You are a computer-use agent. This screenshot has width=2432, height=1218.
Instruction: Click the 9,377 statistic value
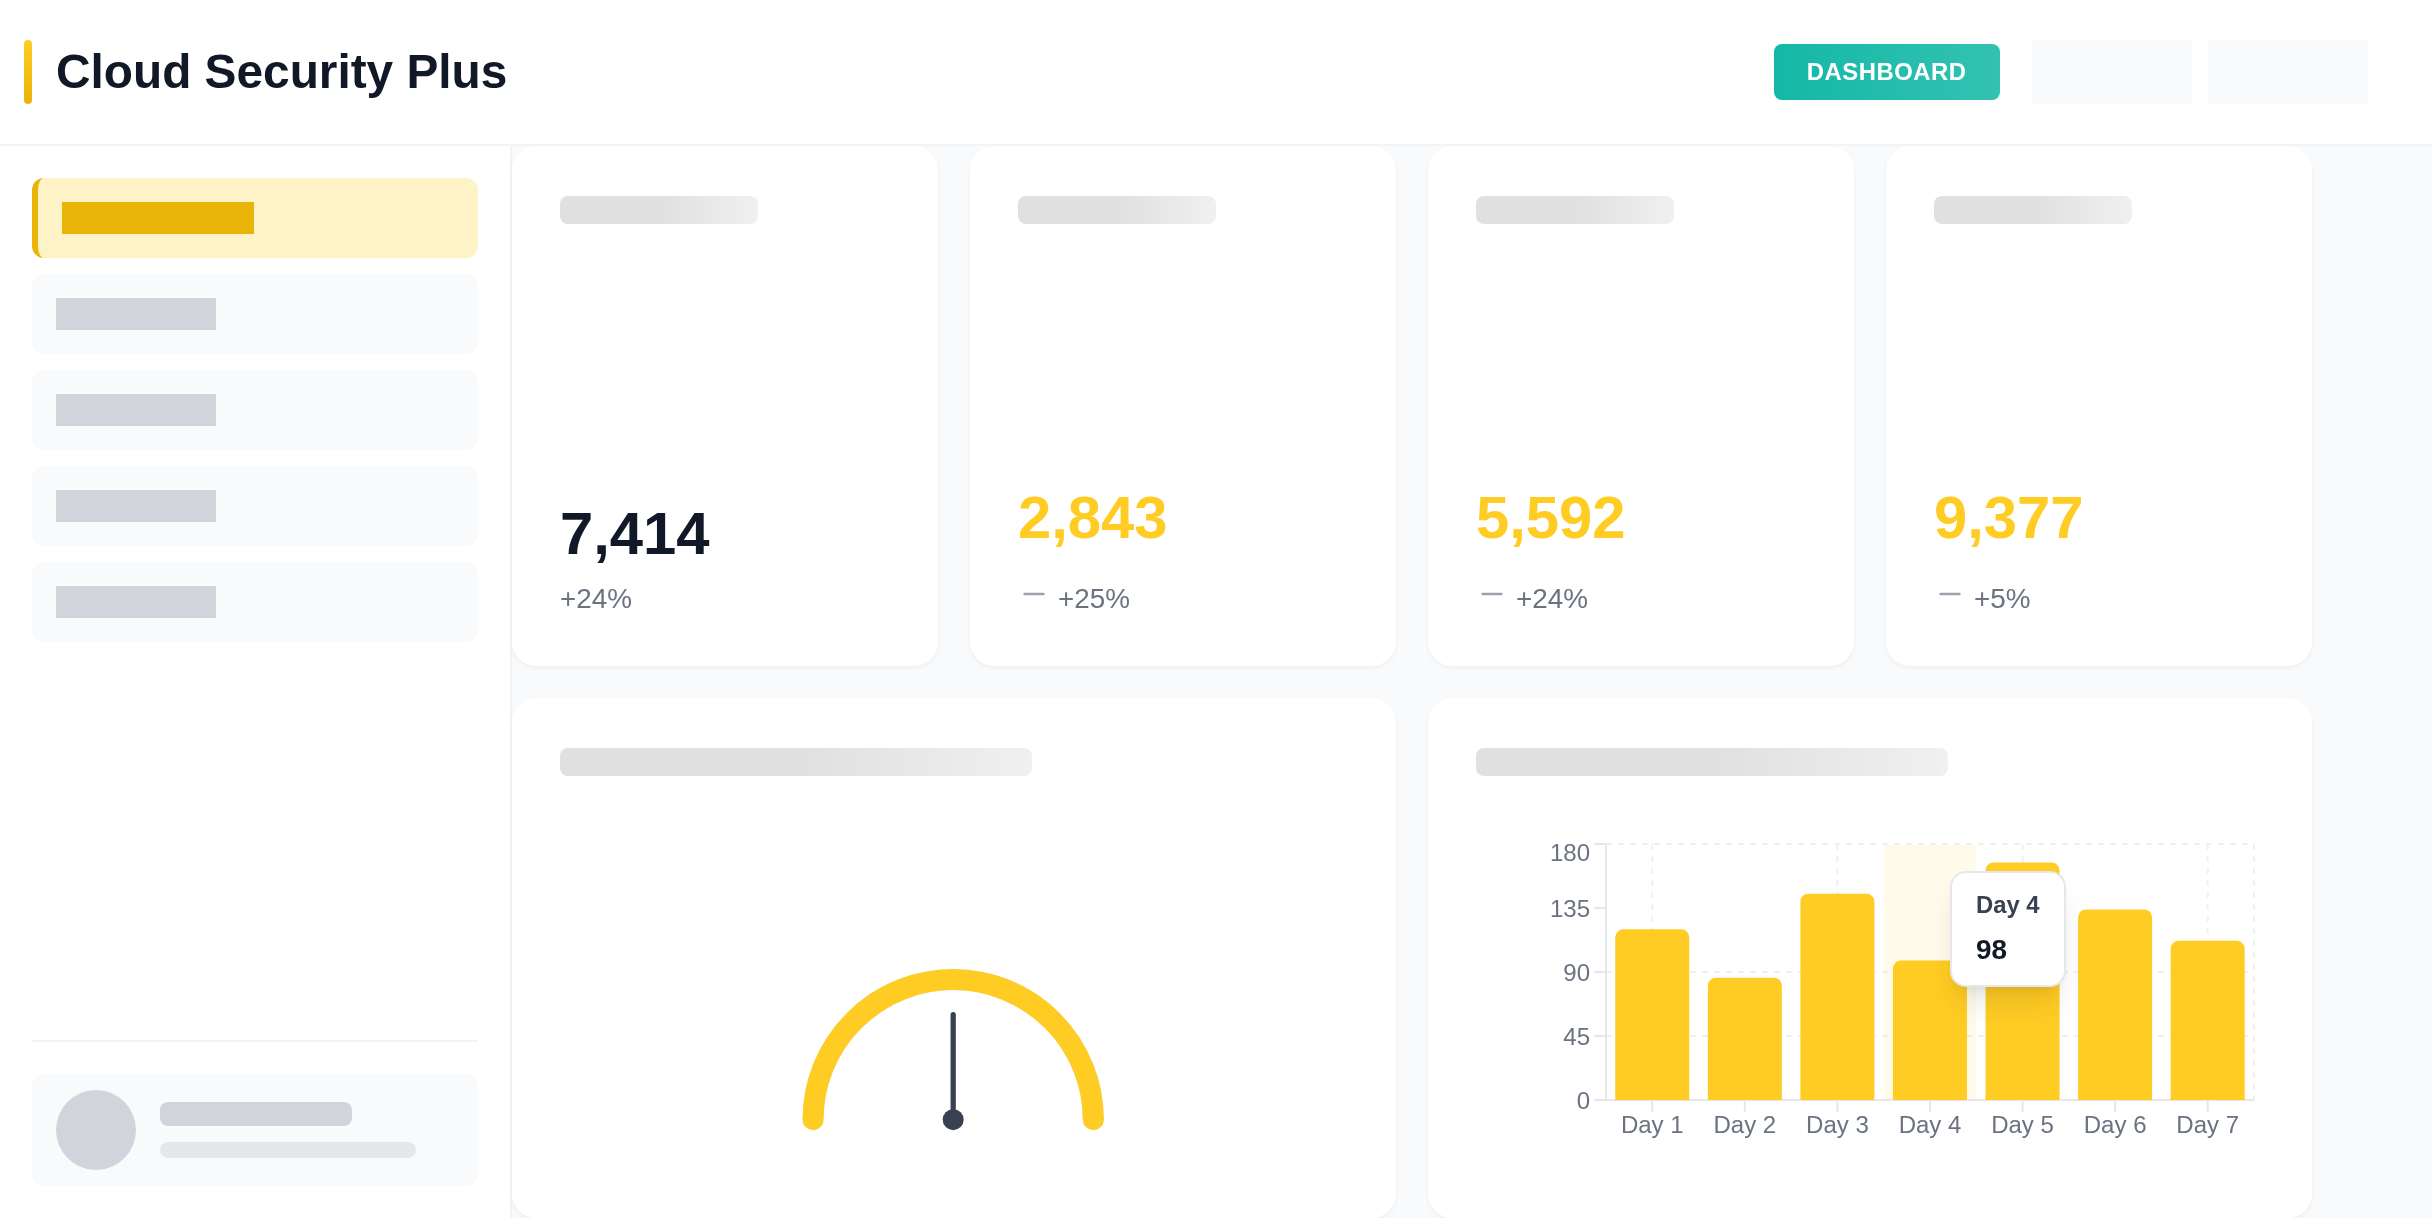click(x=2008, y=518)
